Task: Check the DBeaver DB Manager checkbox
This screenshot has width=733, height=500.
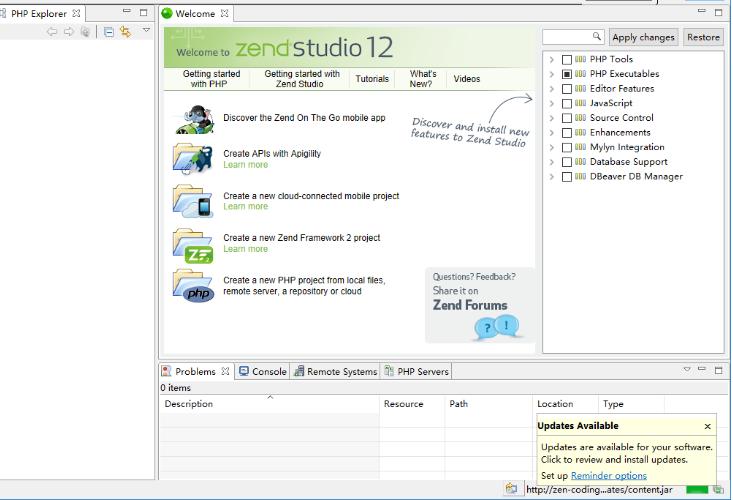Action: [x=567, y=177]
